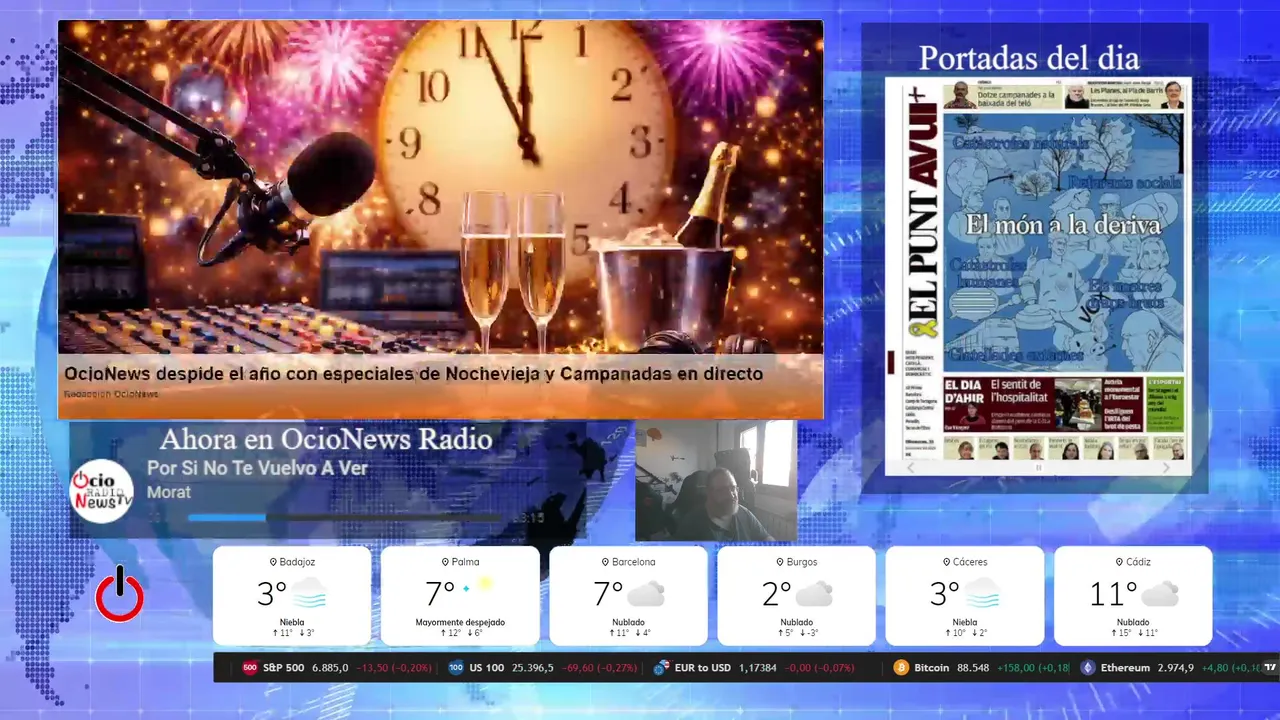Click the S&P 500 red ticker icon
This screenshot has height=720, width=1280.
(250, 667)
